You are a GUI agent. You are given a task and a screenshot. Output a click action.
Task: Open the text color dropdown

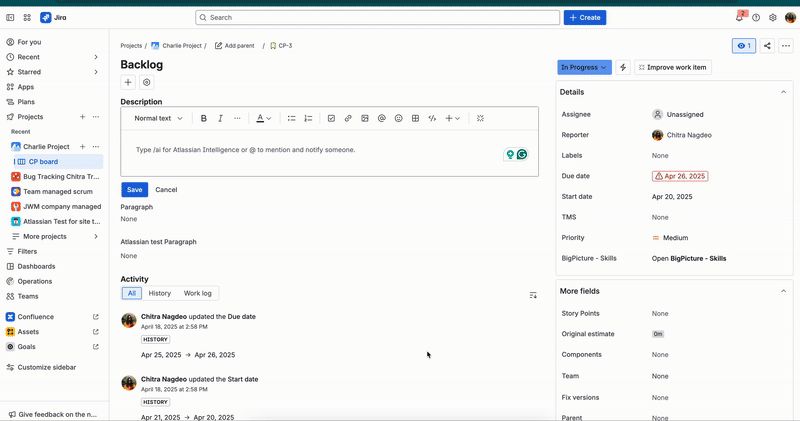tap(263, 118)
